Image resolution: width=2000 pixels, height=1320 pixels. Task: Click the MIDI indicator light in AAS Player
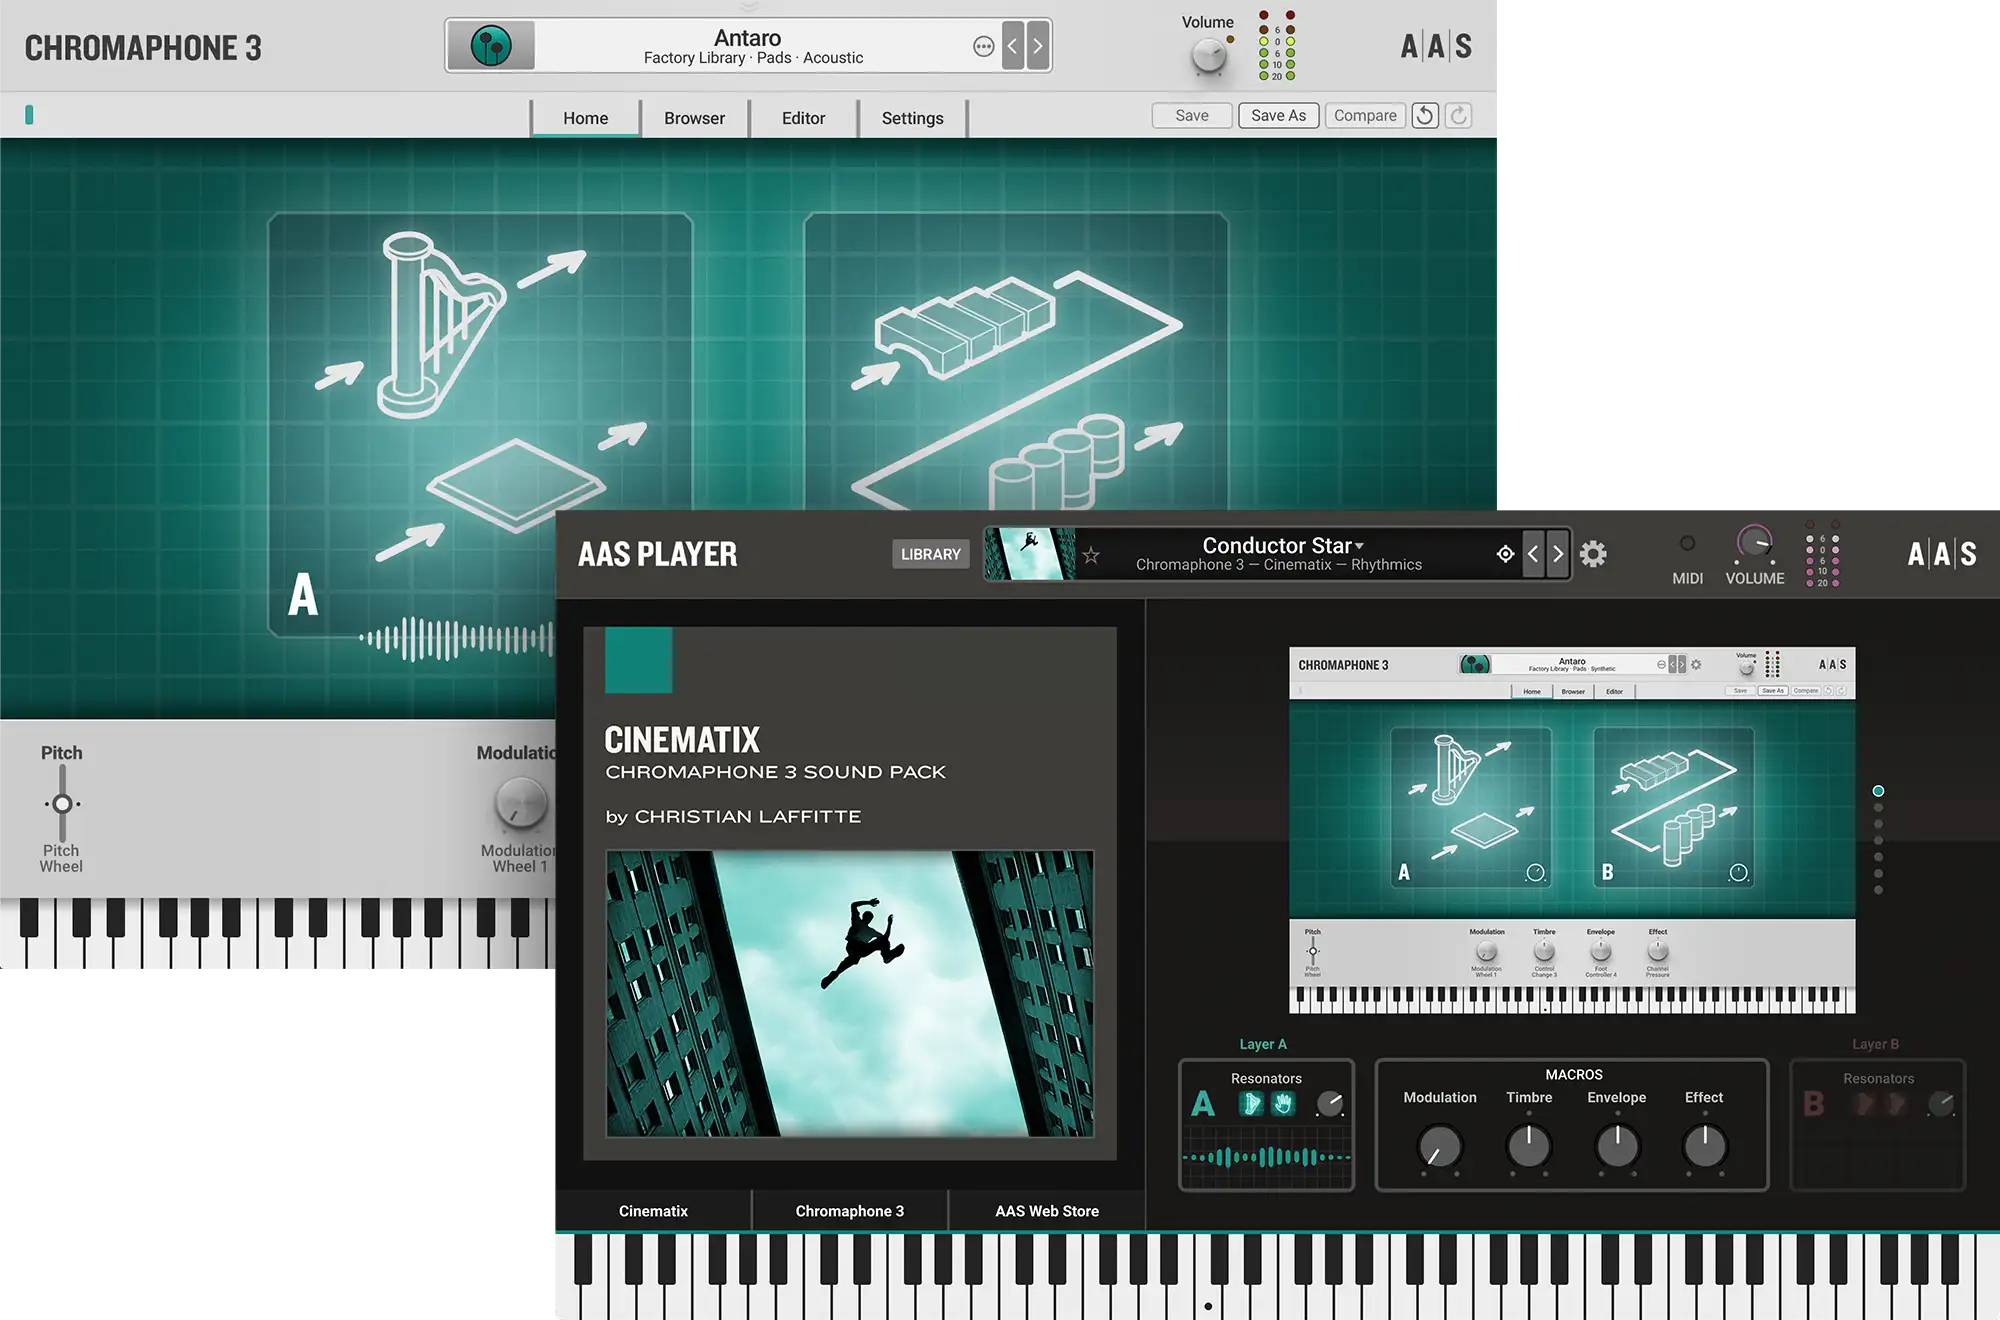(x=1688, y=544)
